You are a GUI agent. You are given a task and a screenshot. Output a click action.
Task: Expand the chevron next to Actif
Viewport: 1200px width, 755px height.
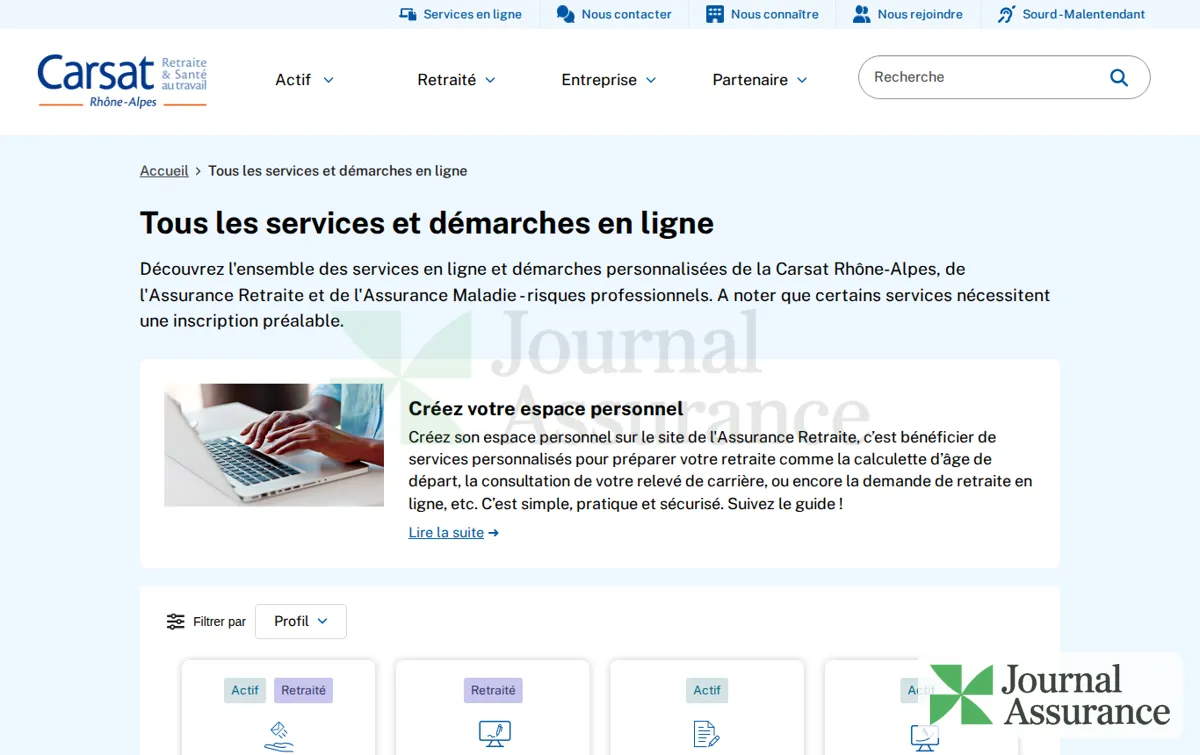[328, 80]
